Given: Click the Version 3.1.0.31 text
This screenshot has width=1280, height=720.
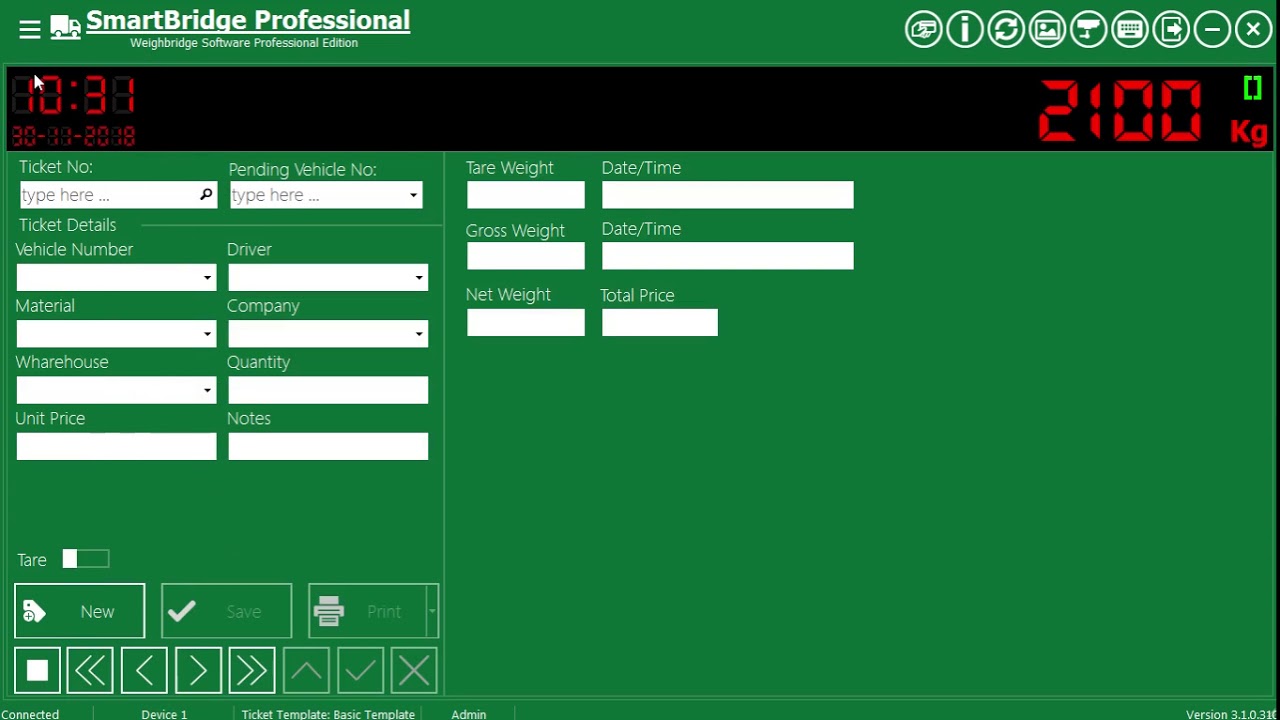Looking at the screenshot, I should point(1232,714).
